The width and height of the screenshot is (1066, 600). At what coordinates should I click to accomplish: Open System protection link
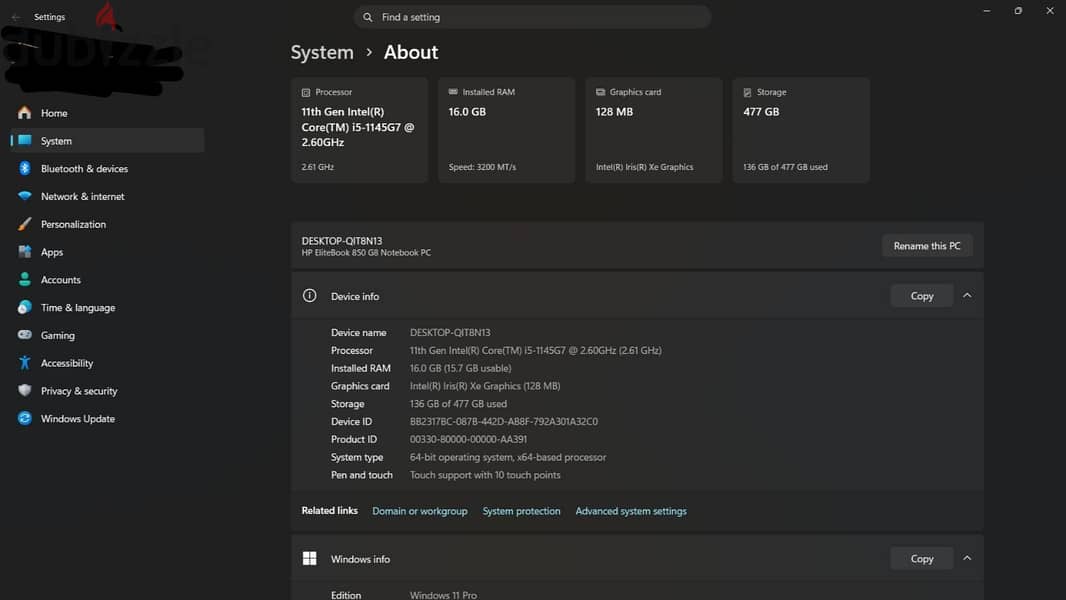521,511
